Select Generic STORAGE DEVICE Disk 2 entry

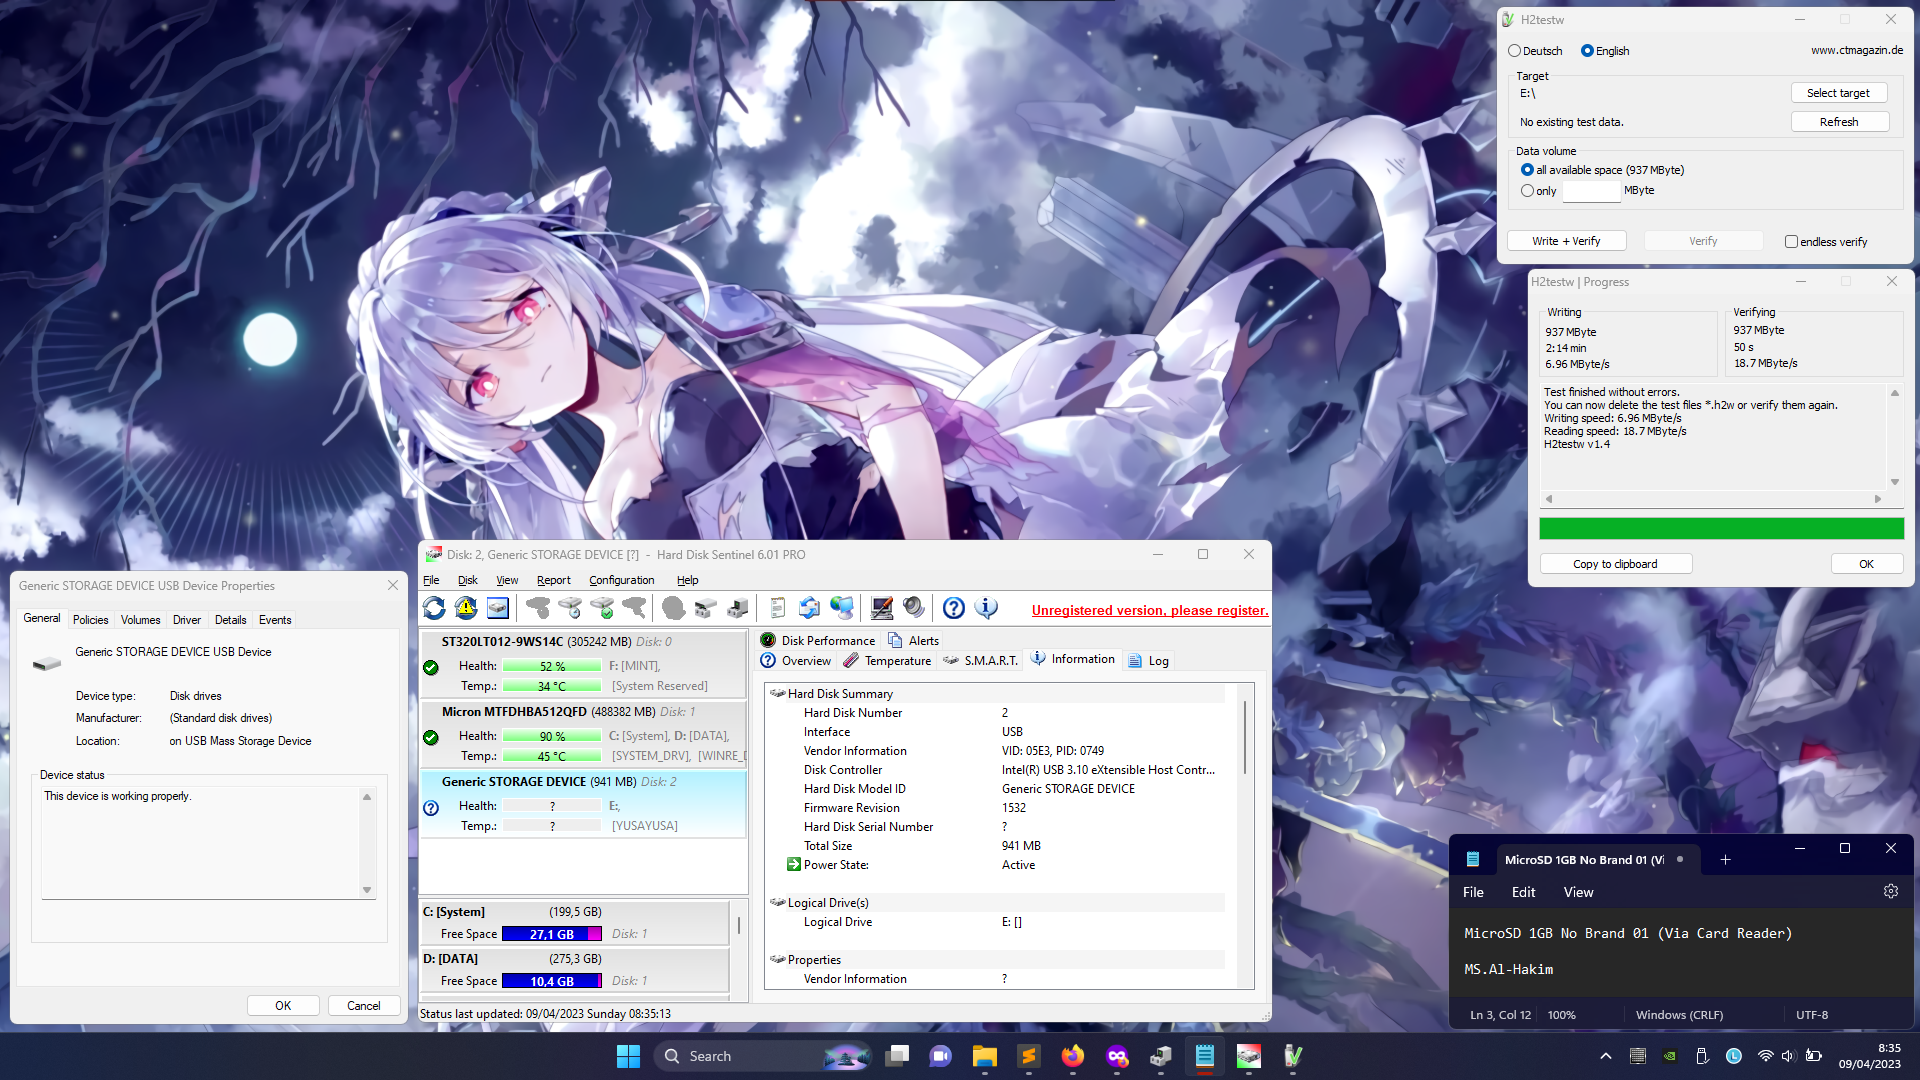coord(583,804)
